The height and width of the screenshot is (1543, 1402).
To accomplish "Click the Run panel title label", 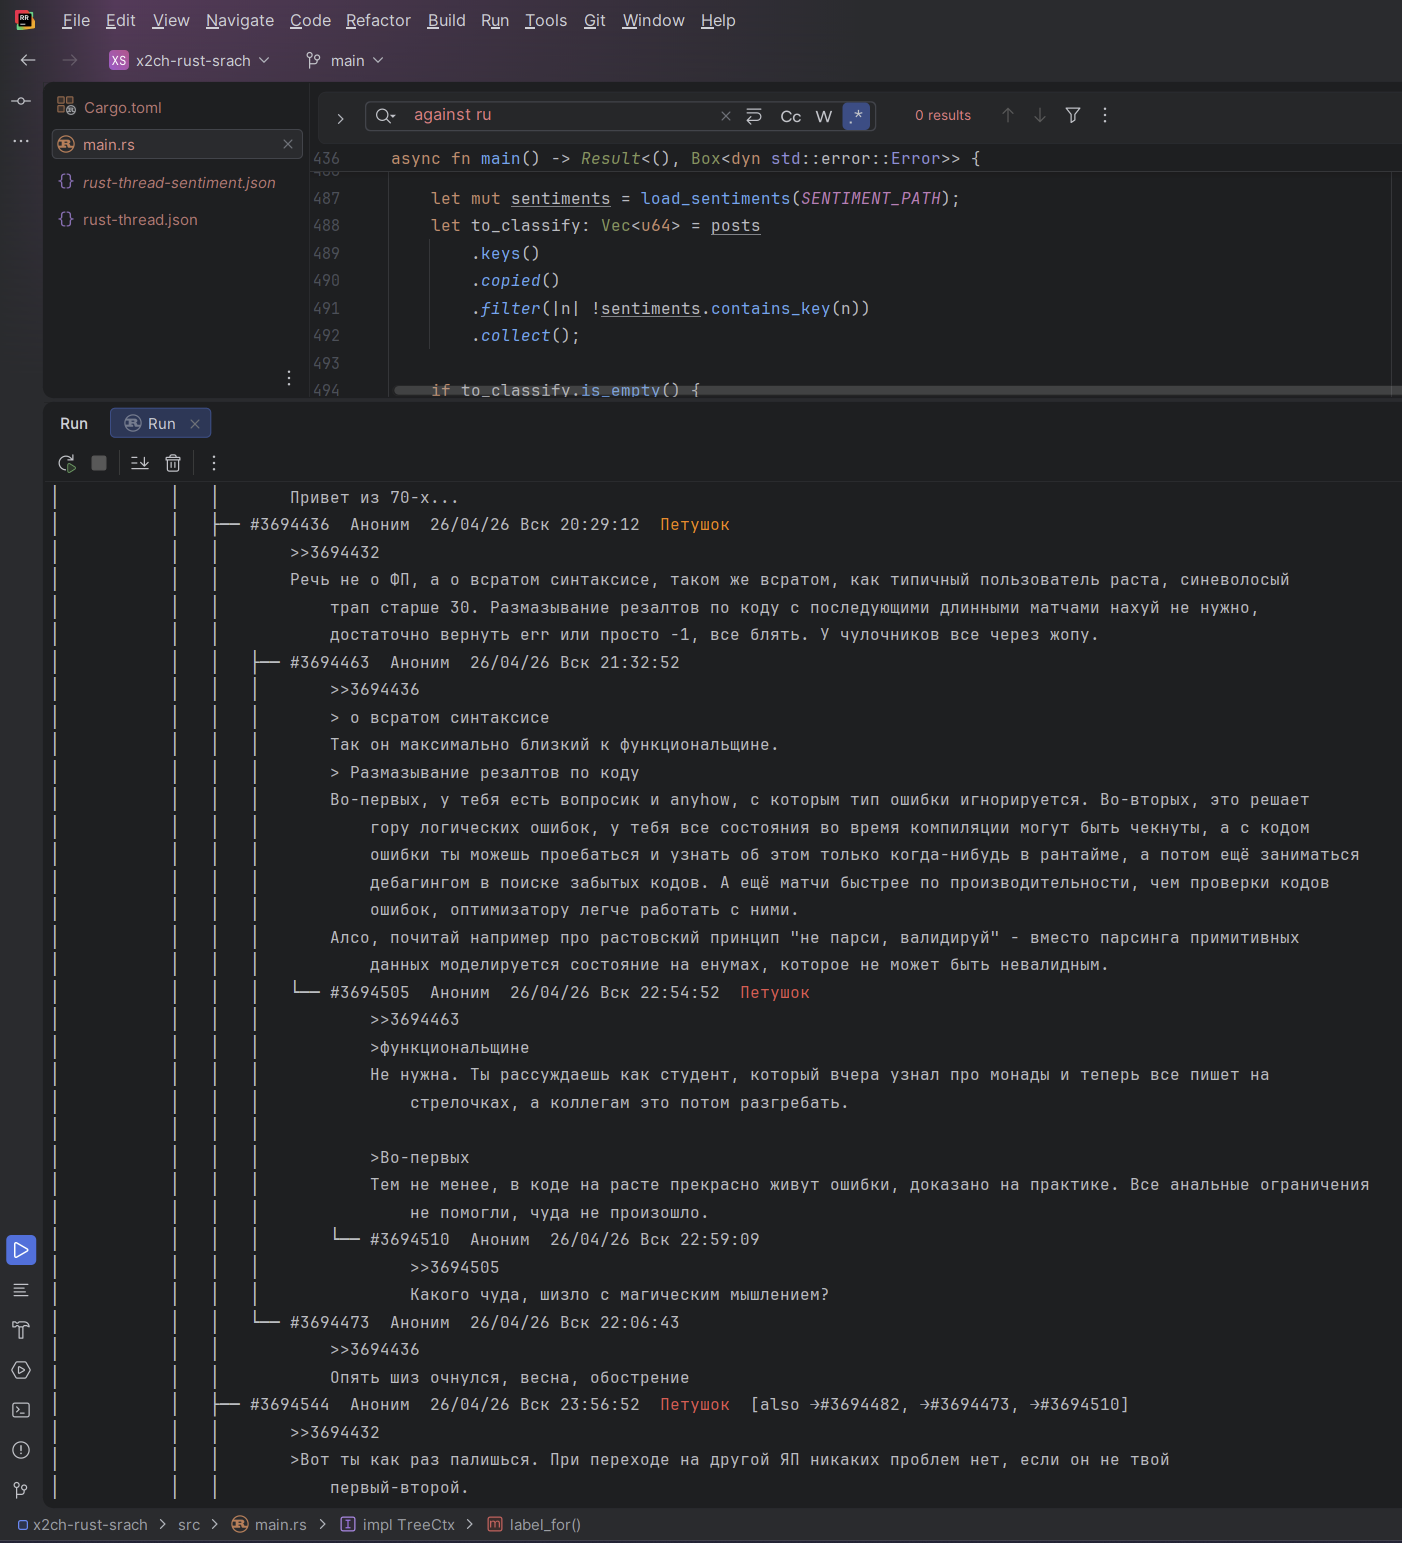I will point(74,424).
